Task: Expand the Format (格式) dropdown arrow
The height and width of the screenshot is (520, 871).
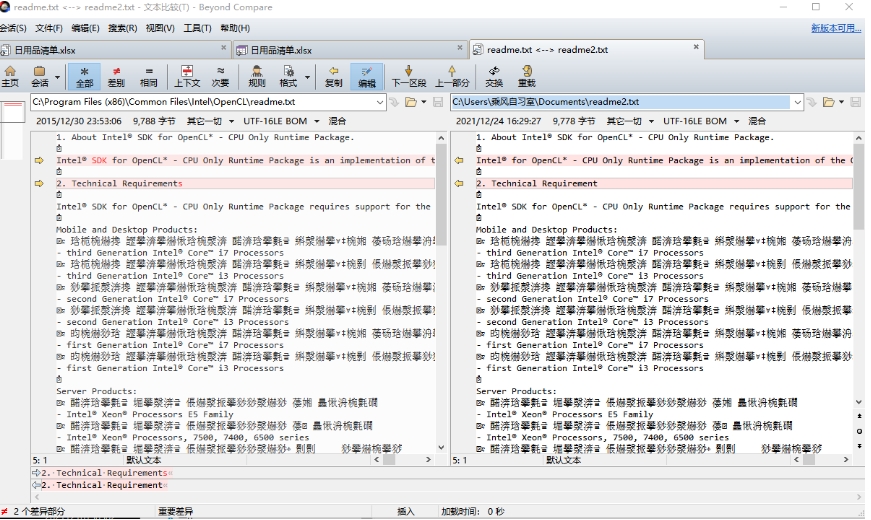Action: [307, 77]
